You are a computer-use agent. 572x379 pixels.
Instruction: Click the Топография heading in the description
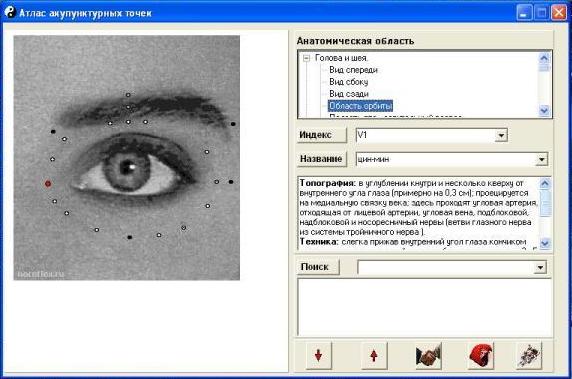coord(327,183)
